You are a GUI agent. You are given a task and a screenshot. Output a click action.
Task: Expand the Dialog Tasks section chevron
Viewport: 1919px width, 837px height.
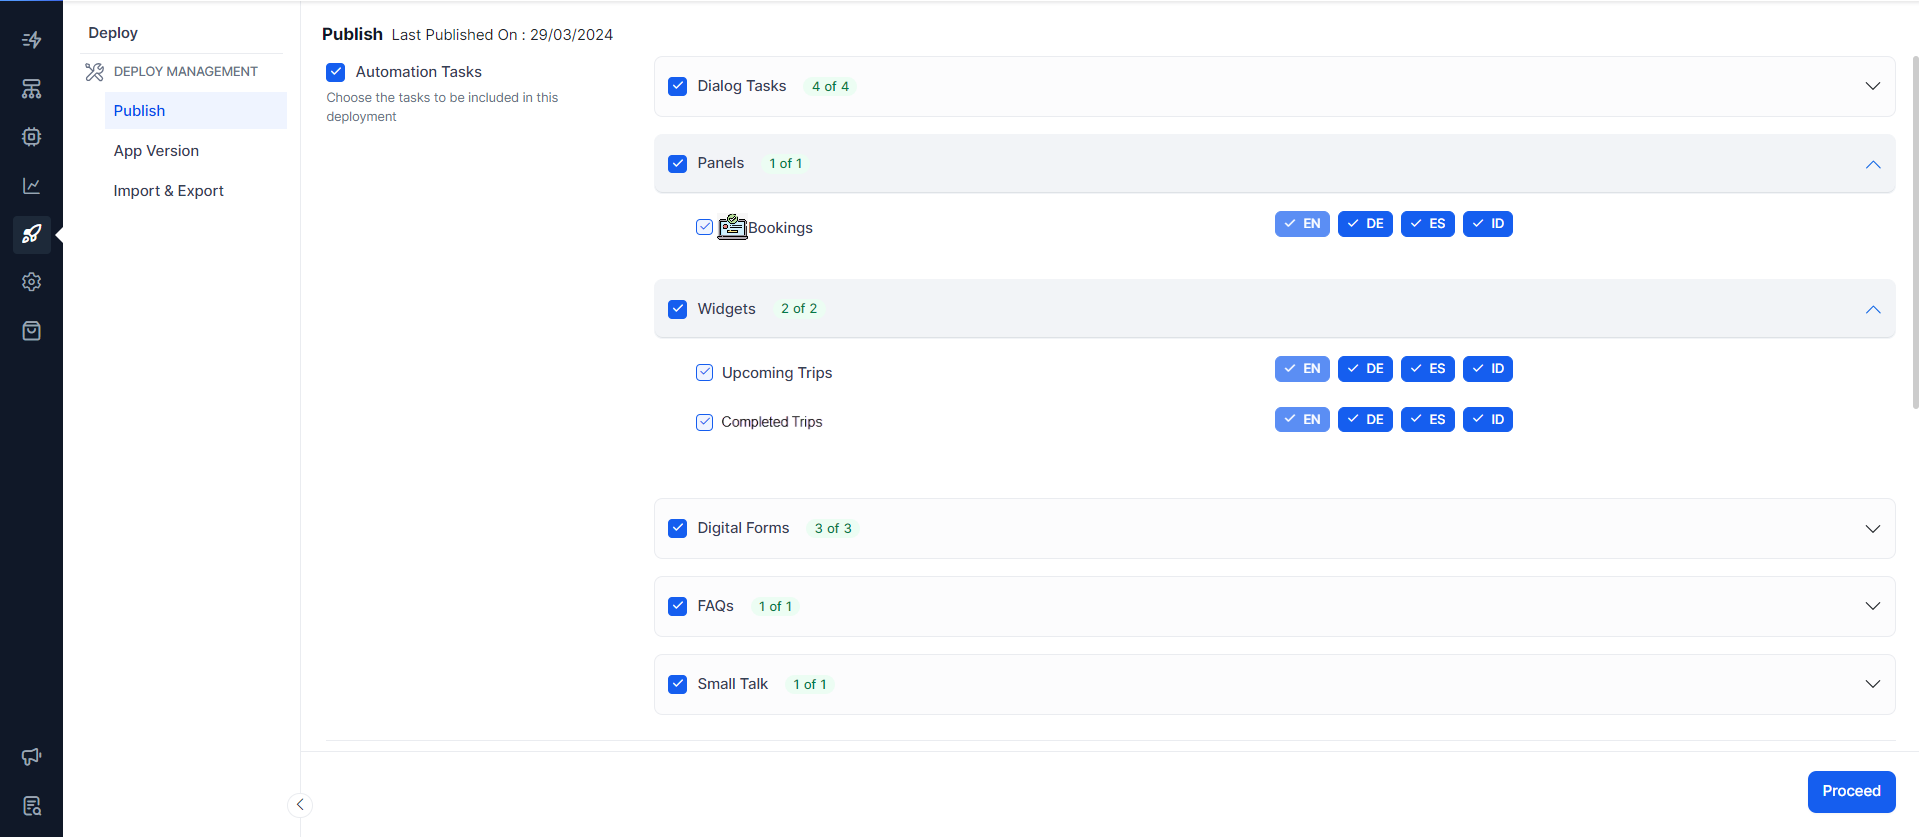pos(1872,86)
